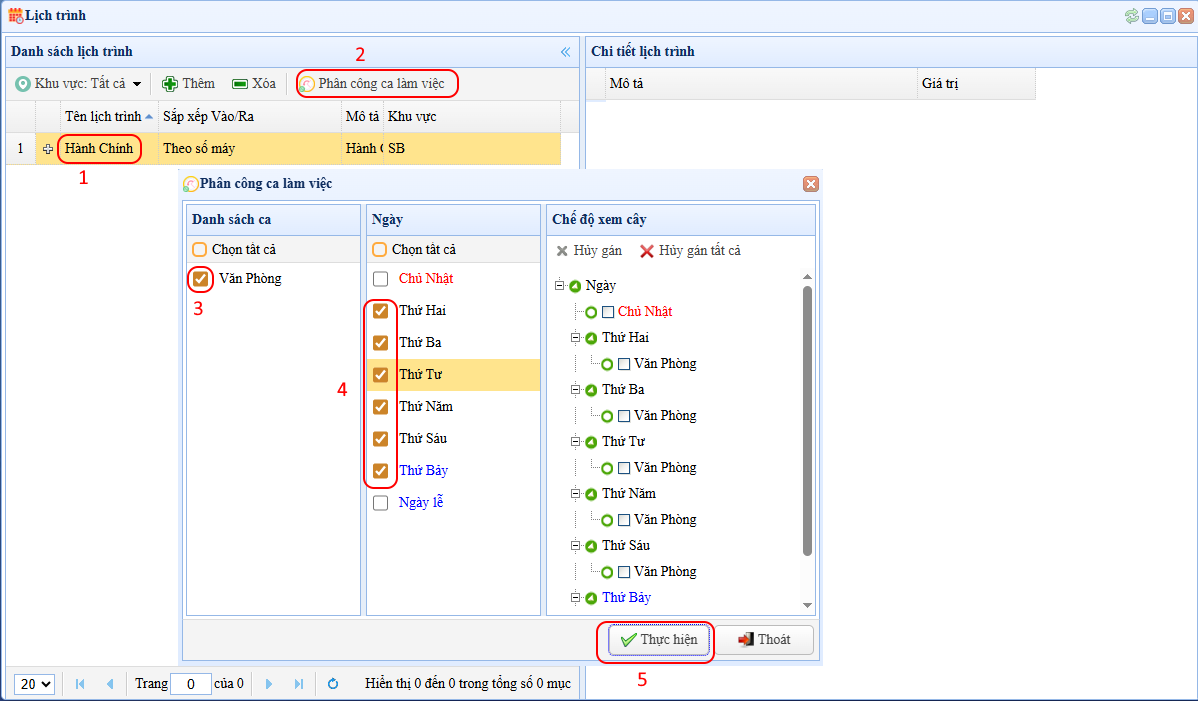
Task: Uncheck the Thứ Tư day checkbox
Action: 380,375
